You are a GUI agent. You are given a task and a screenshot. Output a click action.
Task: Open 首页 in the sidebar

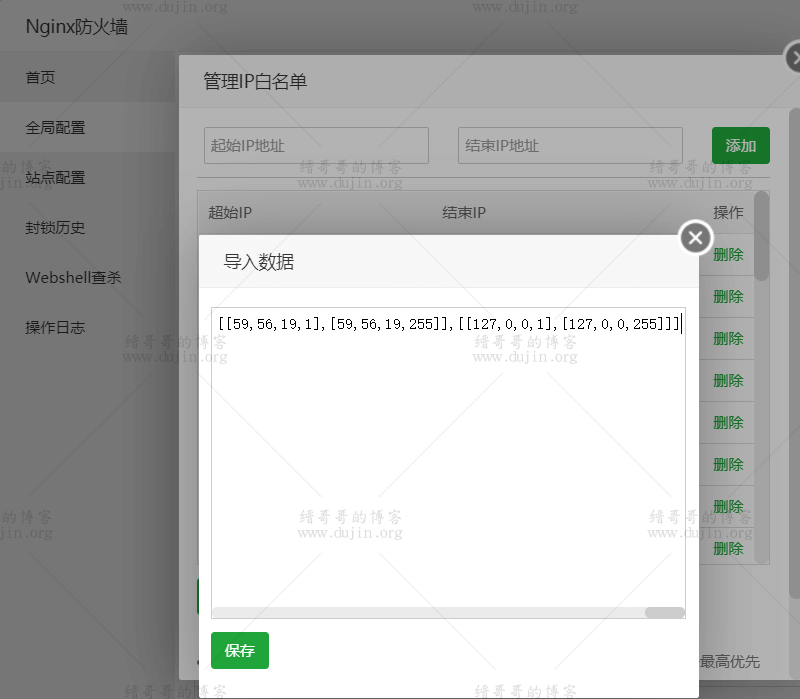(40, 78)
